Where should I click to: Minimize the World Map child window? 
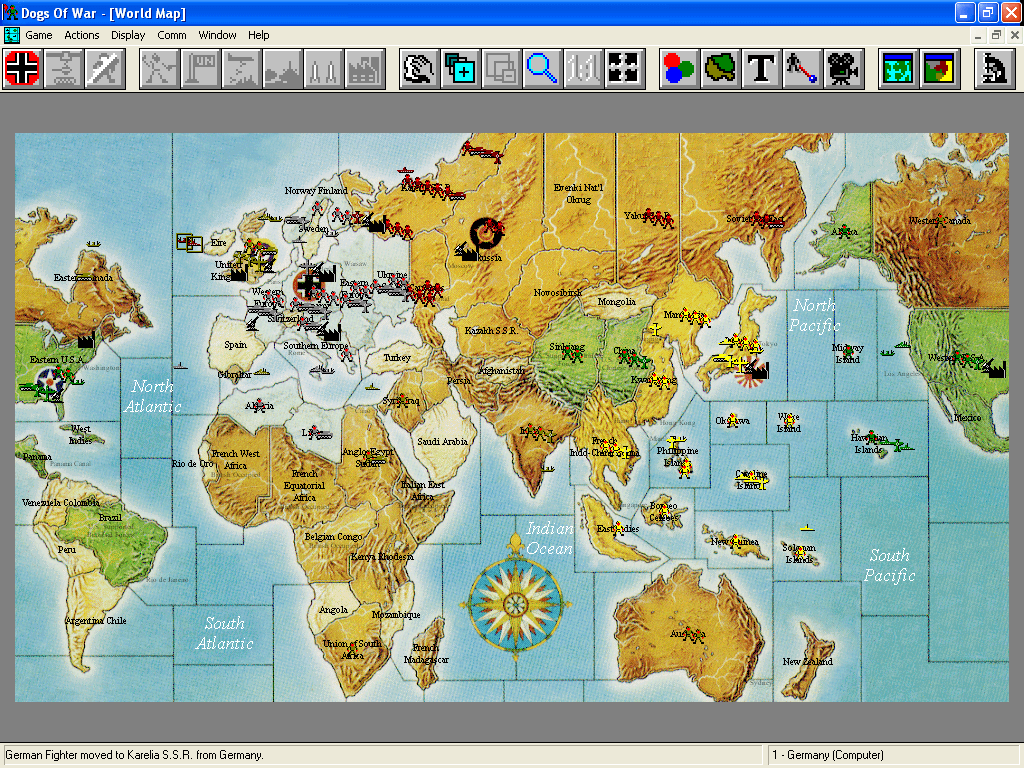coord(978,35)
